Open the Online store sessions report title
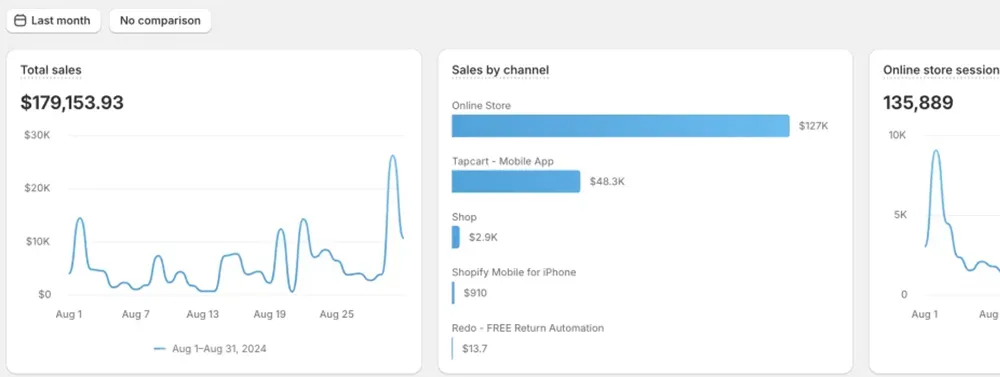The width and height of the screenshot is (1000, 377). coord(941,70)
